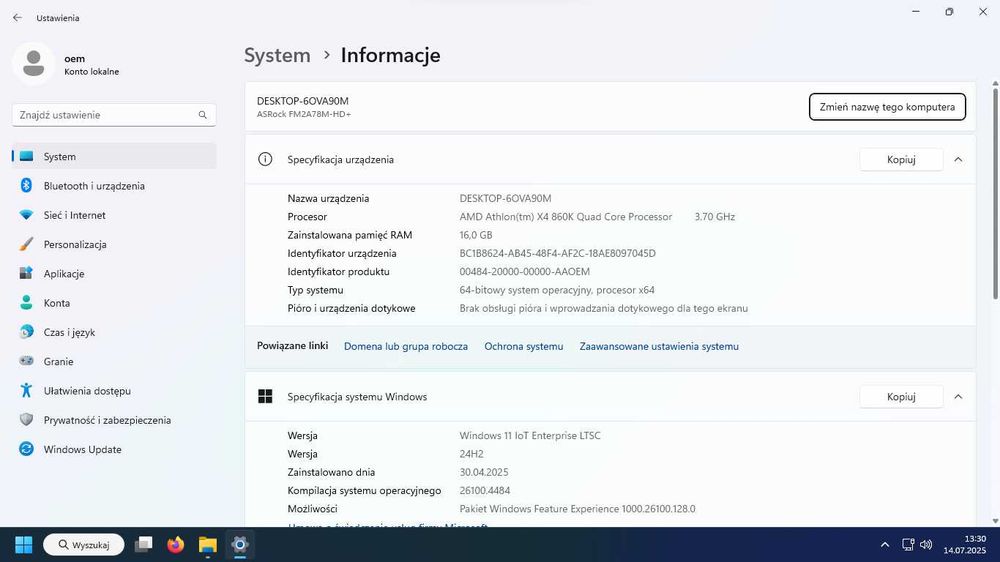Show hidden system tray icons
Viewport: 1000px width, 562px height.
[885, 545]
